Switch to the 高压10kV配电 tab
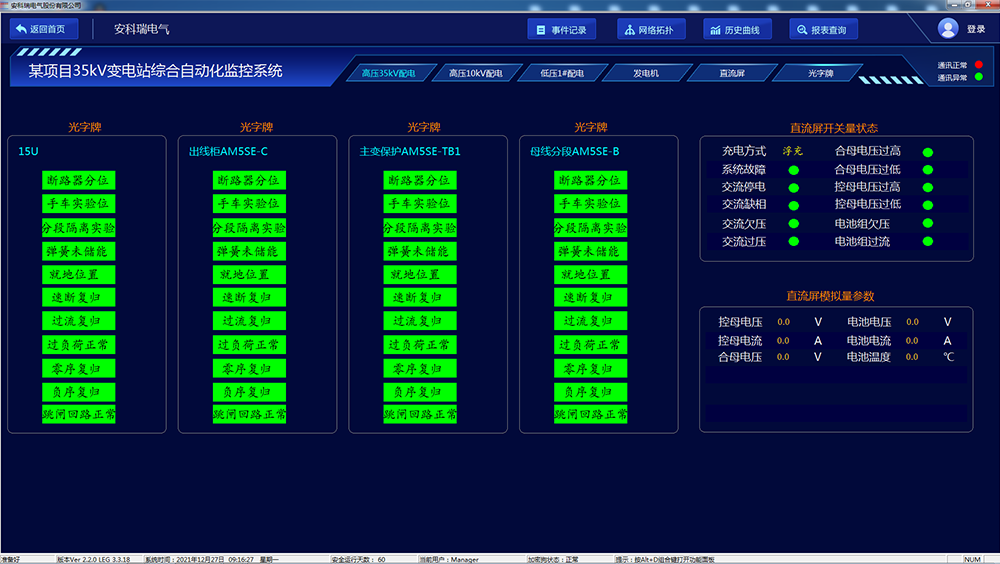 (x=475, y=73)
